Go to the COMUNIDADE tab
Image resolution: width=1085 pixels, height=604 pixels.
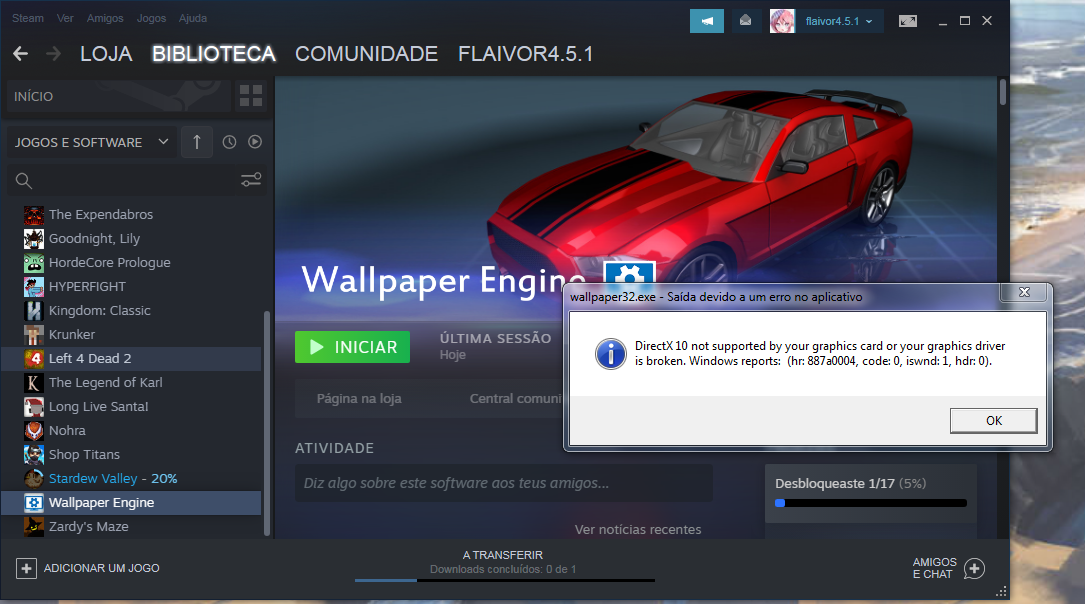366,54
